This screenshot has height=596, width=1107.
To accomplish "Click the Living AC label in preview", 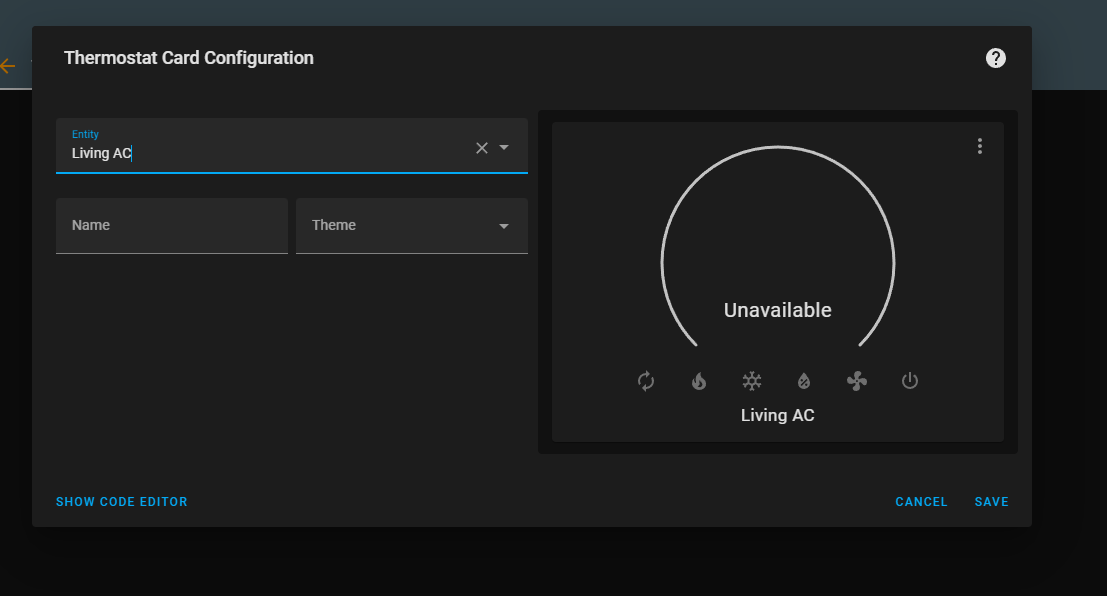I will coord(777,415).
